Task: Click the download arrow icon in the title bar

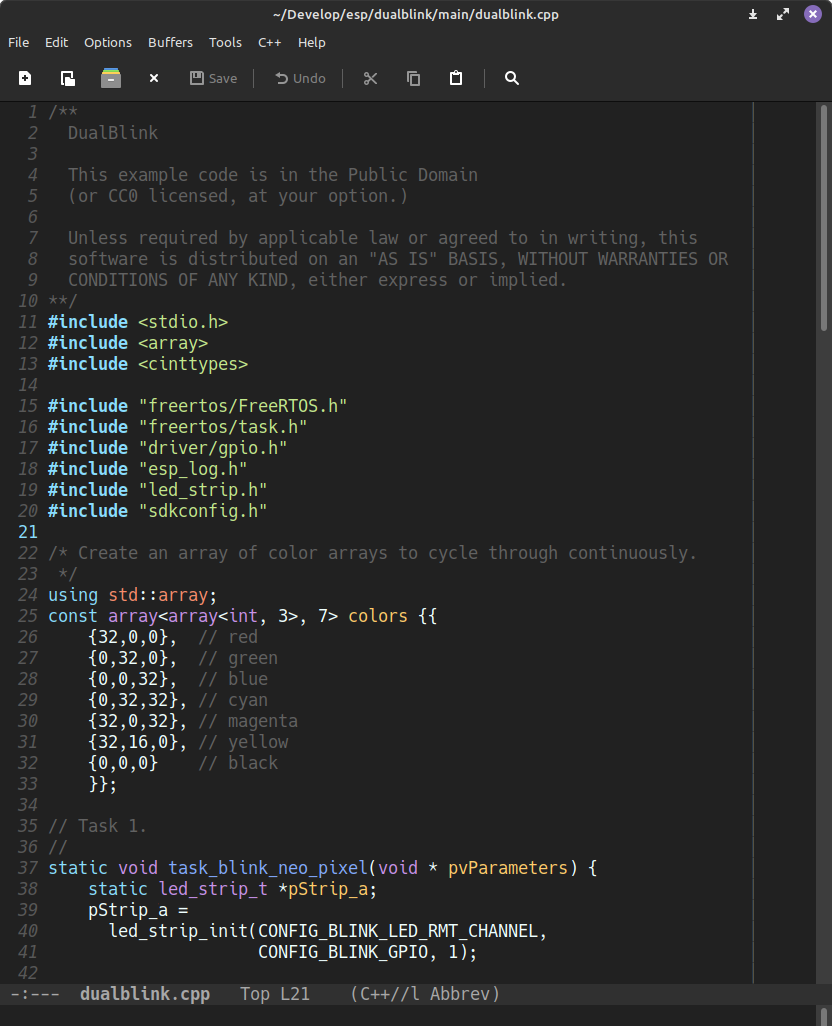Action: coord(753,14)
